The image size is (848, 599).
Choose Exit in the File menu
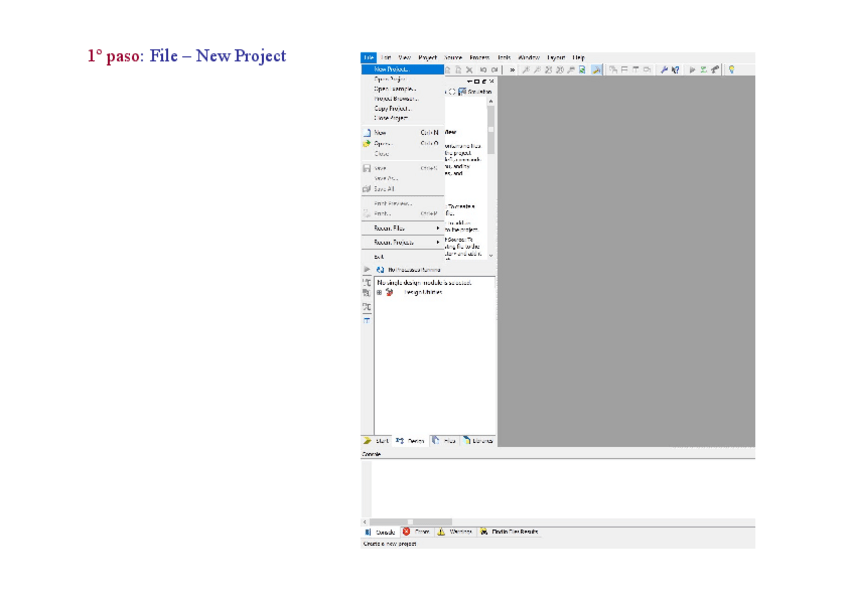point(402,257)
